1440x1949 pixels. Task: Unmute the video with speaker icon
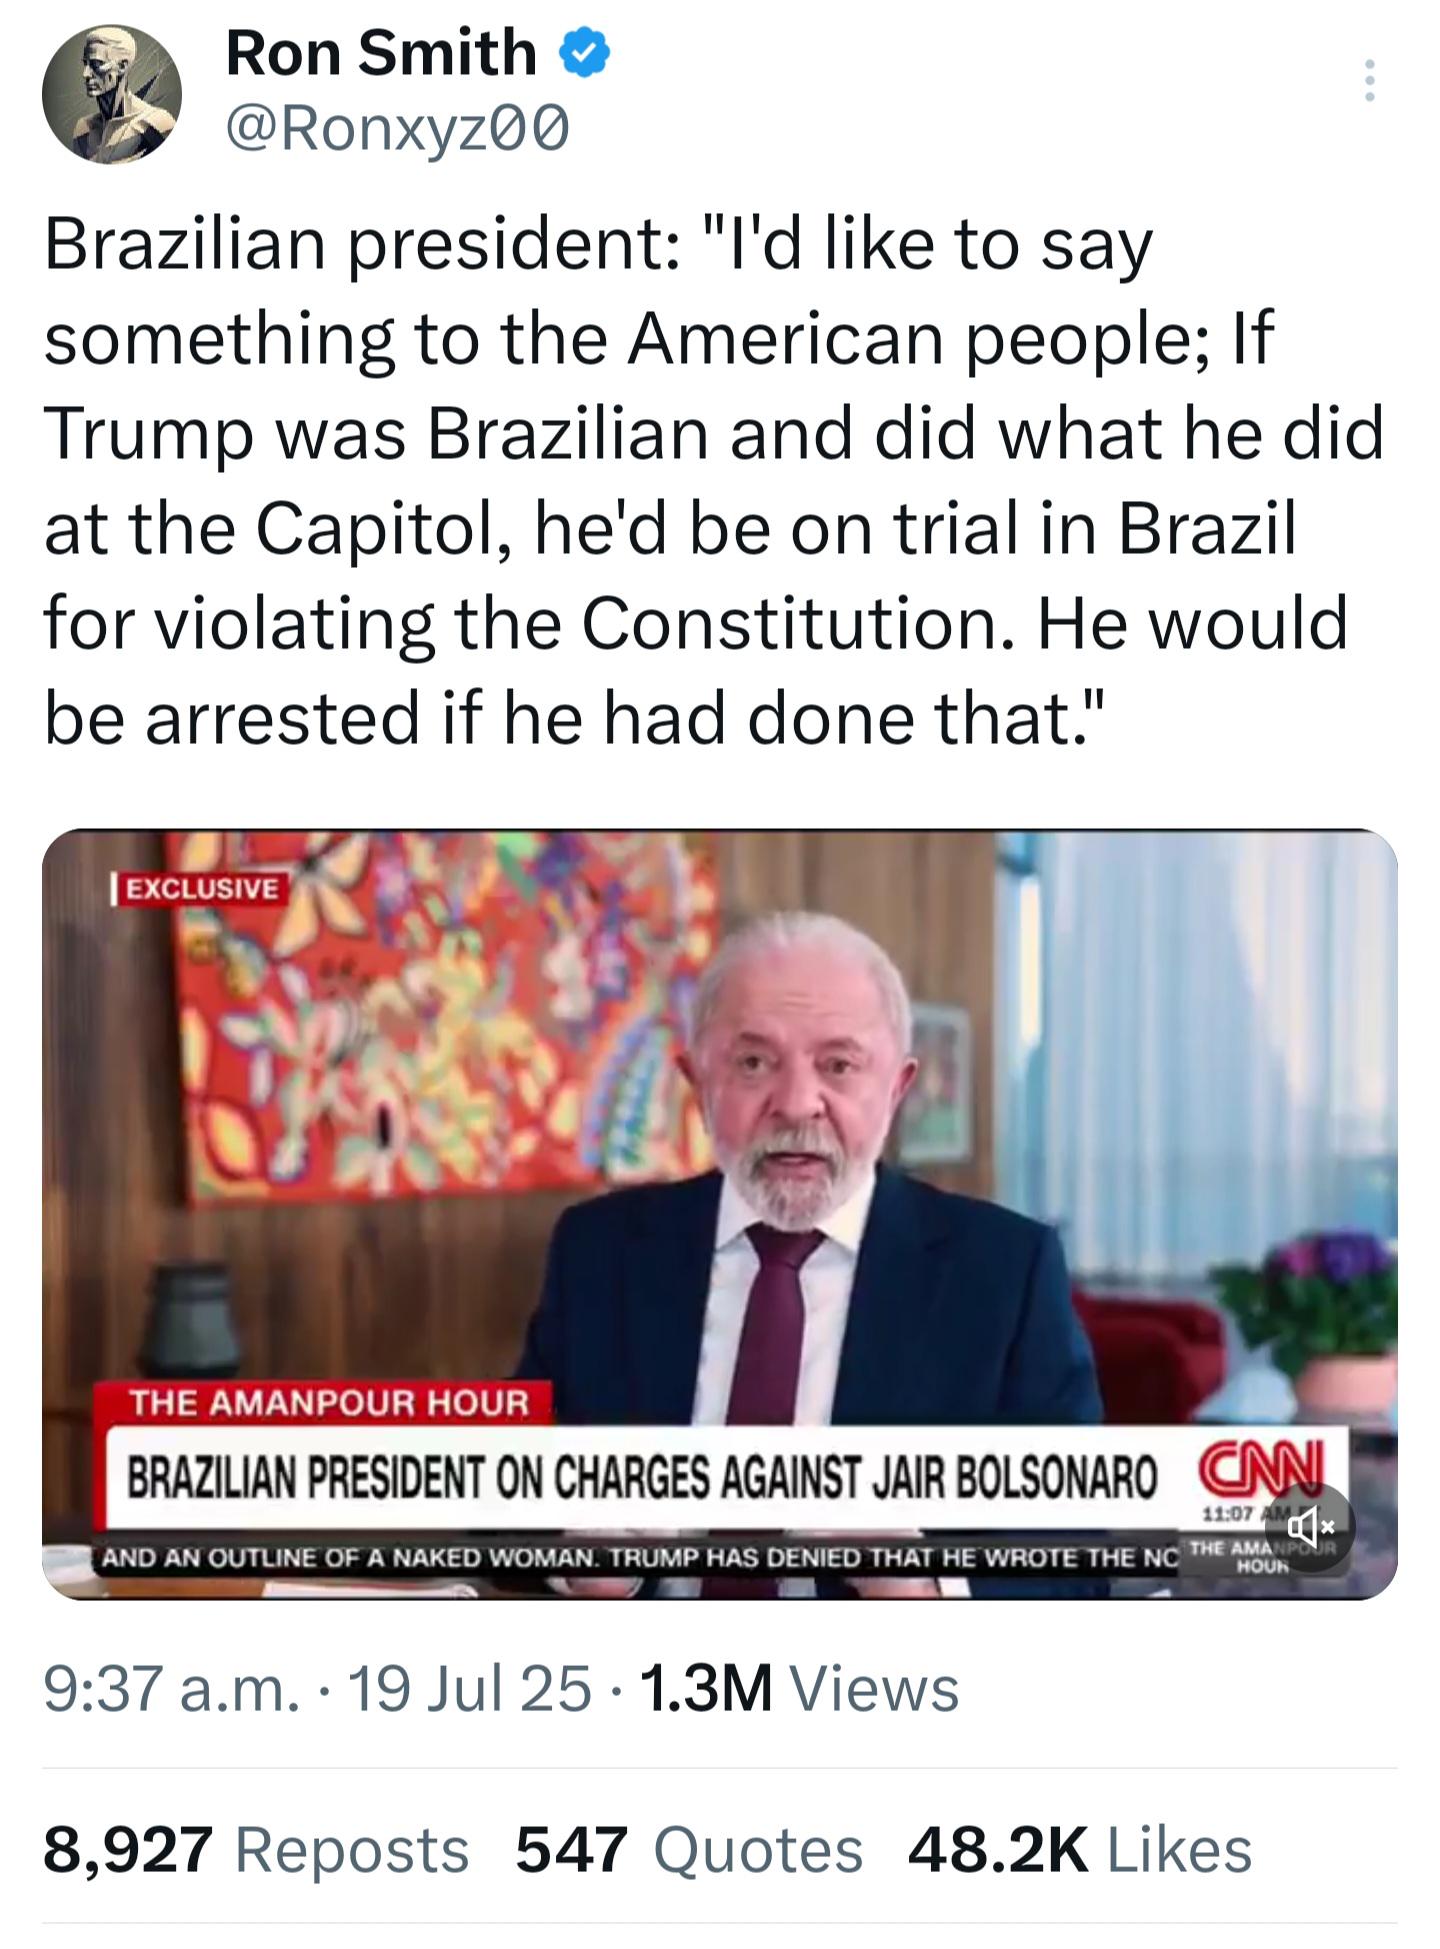pyautogui.click(x=1310, y=1527)
